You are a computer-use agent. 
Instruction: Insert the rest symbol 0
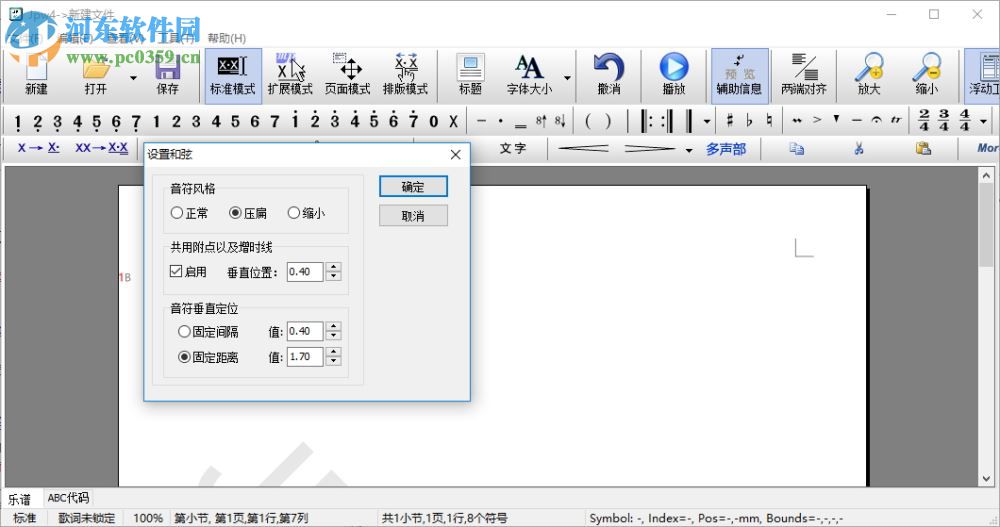point(434,121)
